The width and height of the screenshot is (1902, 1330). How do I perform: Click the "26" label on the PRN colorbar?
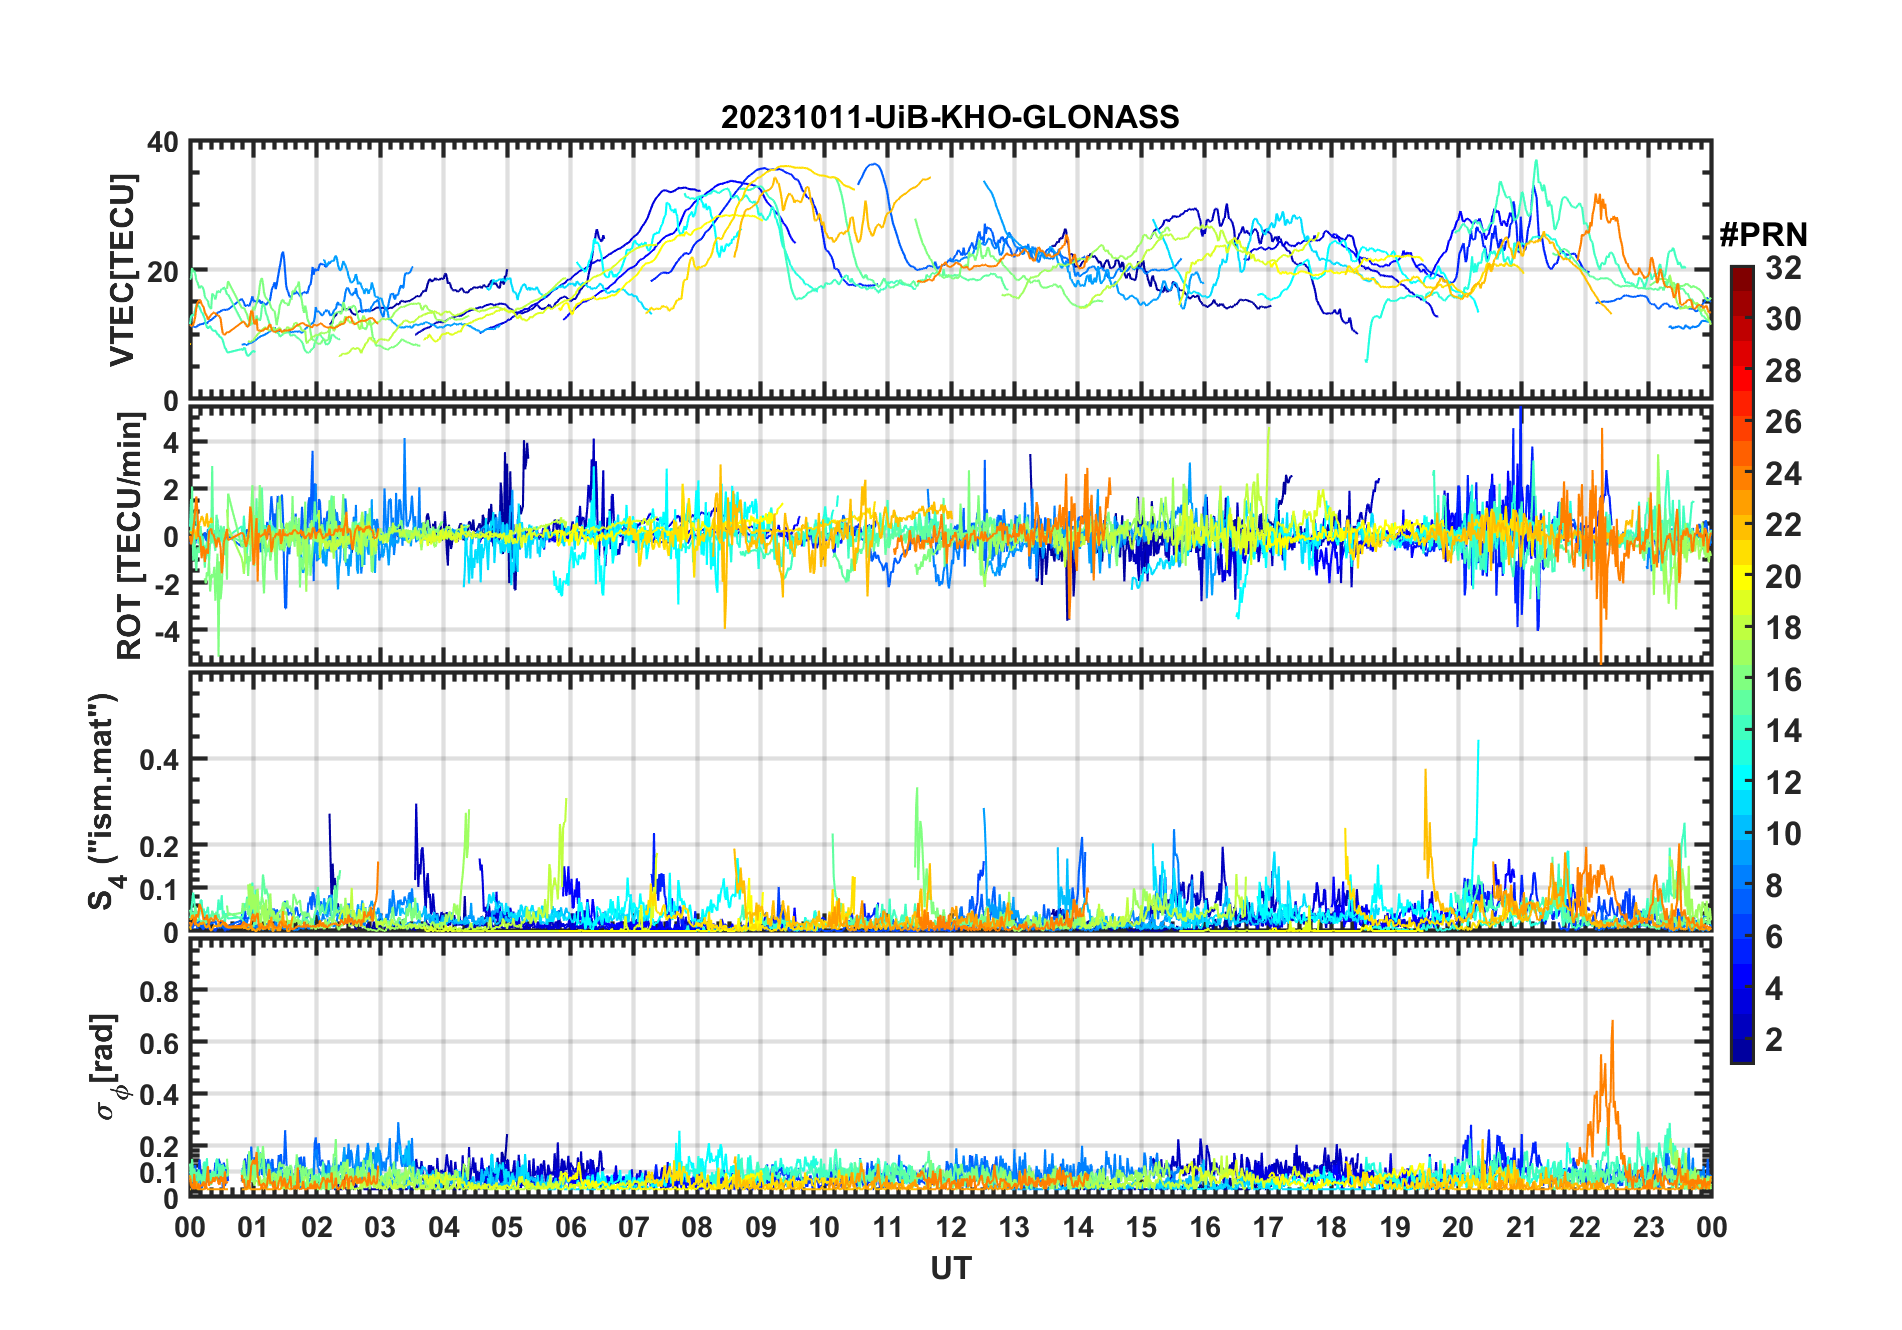point(1783,422)
